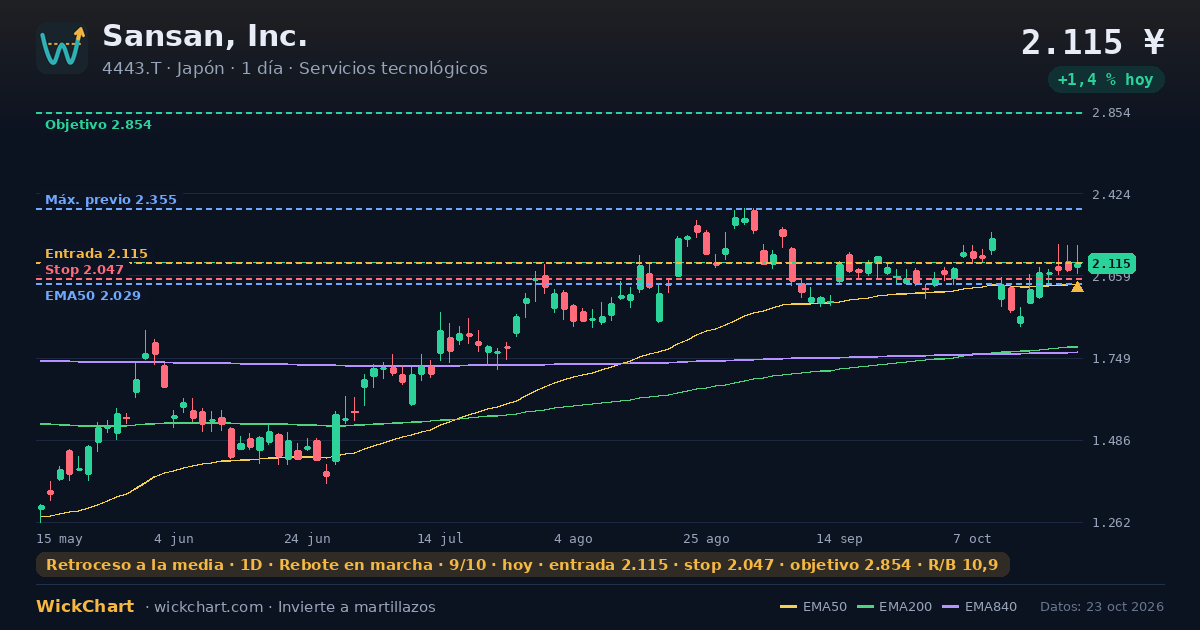Click the large "2.115 ¥" price
Viewport: 1200px width, 630px height.
pos(1093,42)
